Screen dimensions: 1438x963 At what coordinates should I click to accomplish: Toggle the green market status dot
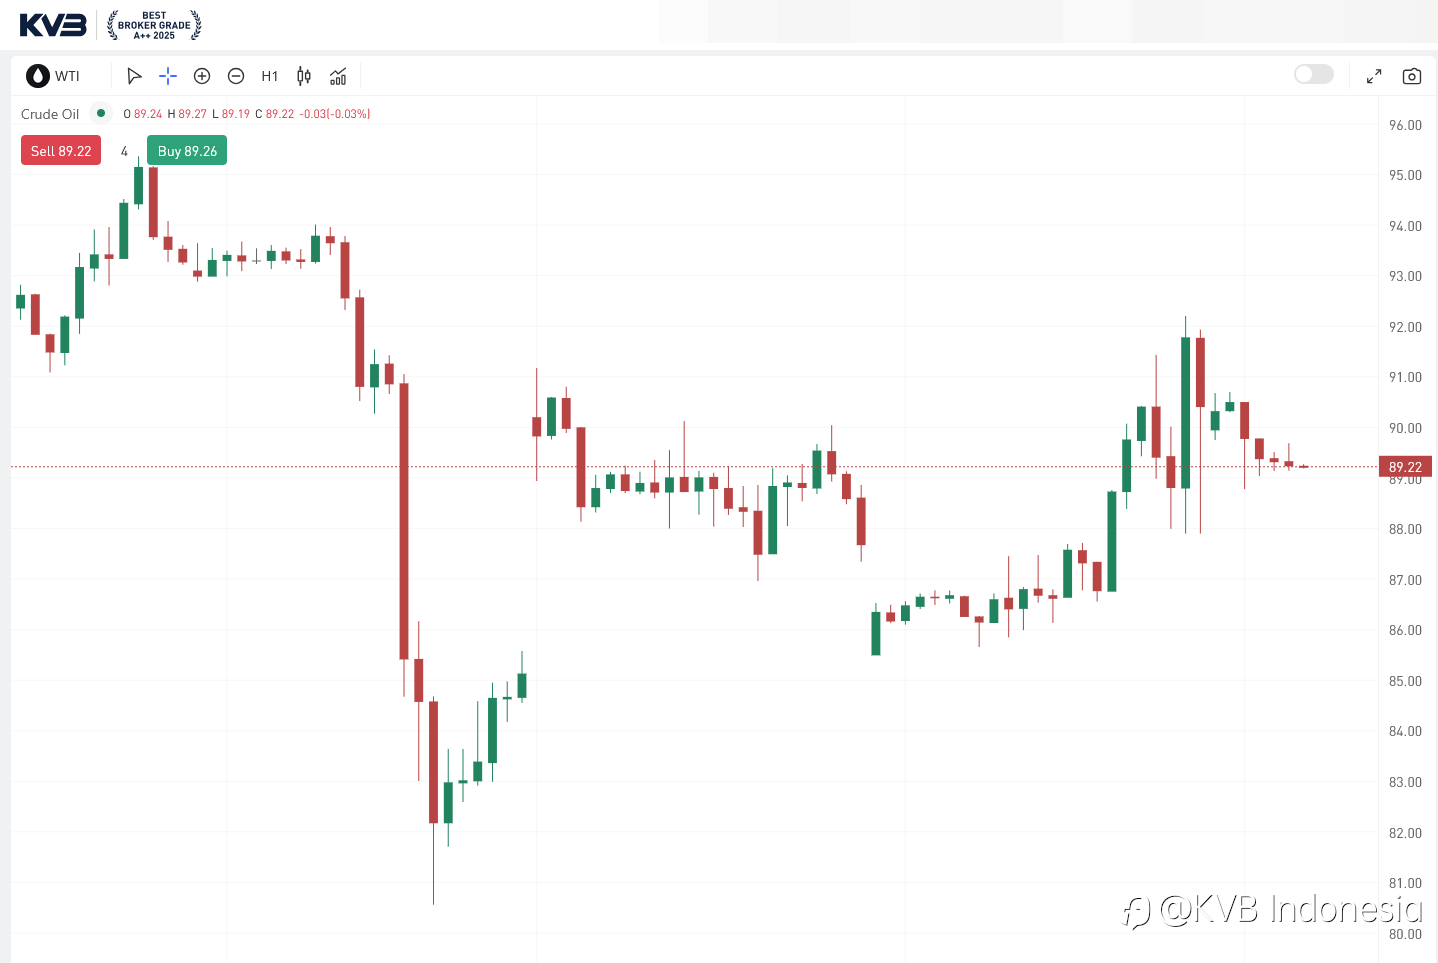101,113
